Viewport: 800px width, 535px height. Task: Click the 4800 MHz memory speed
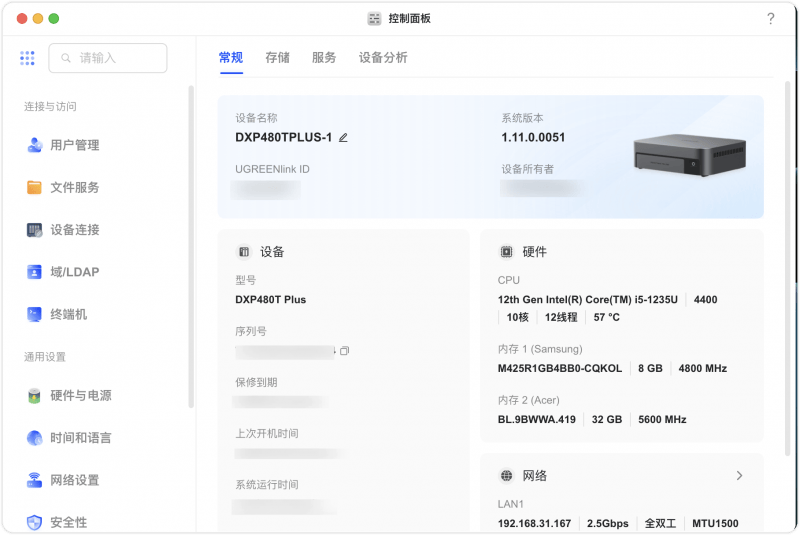[703, 369]
